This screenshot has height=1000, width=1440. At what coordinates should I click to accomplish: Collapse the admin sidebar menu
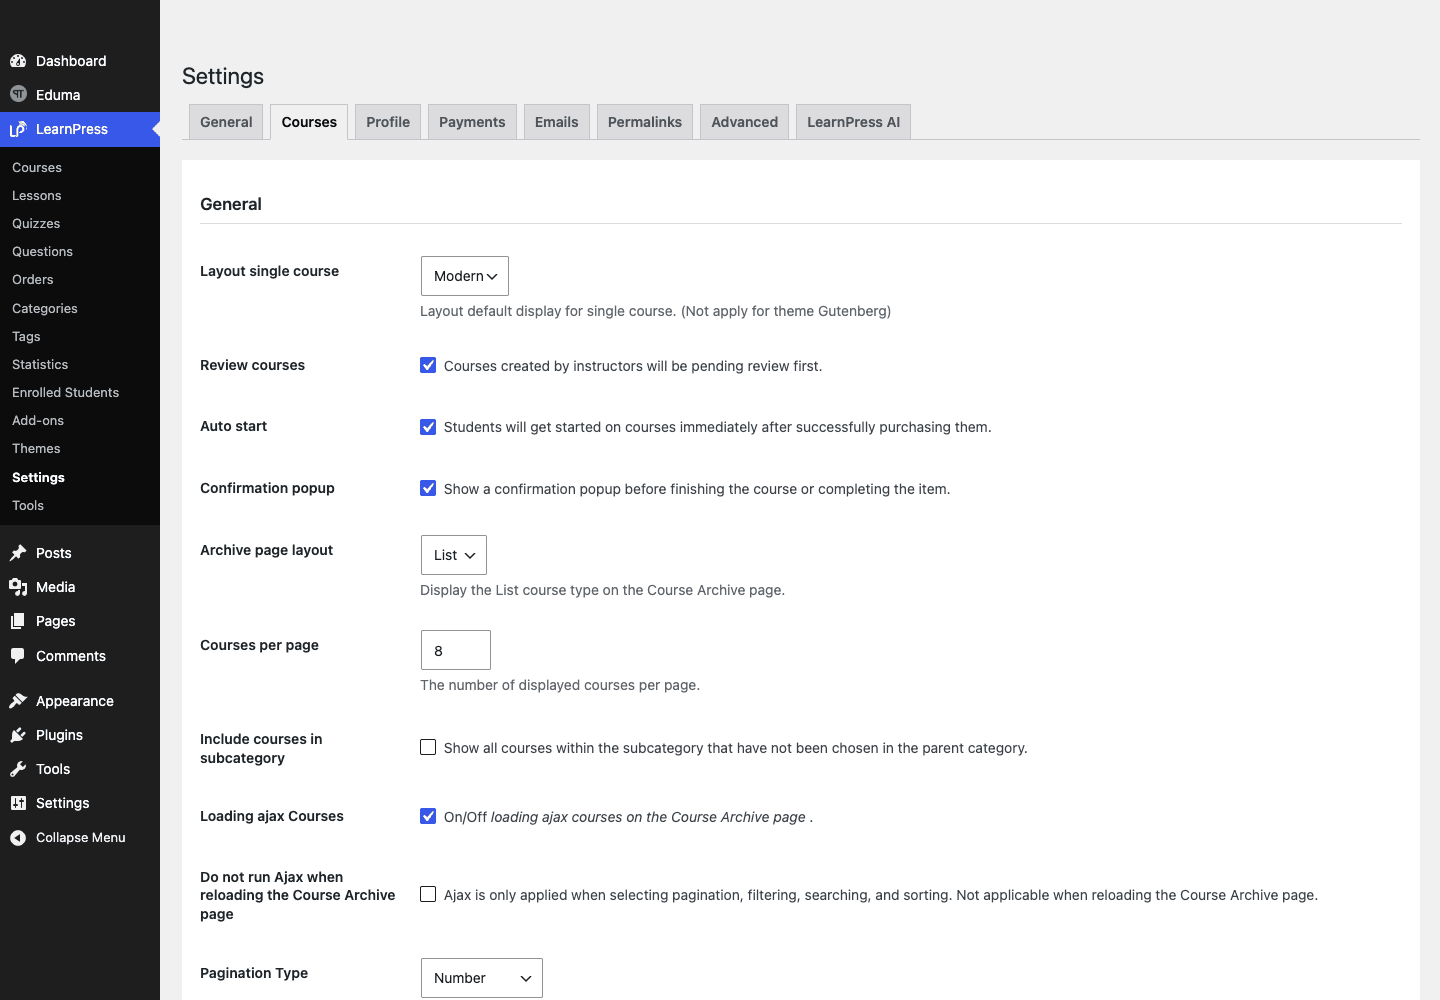[80, 838]
